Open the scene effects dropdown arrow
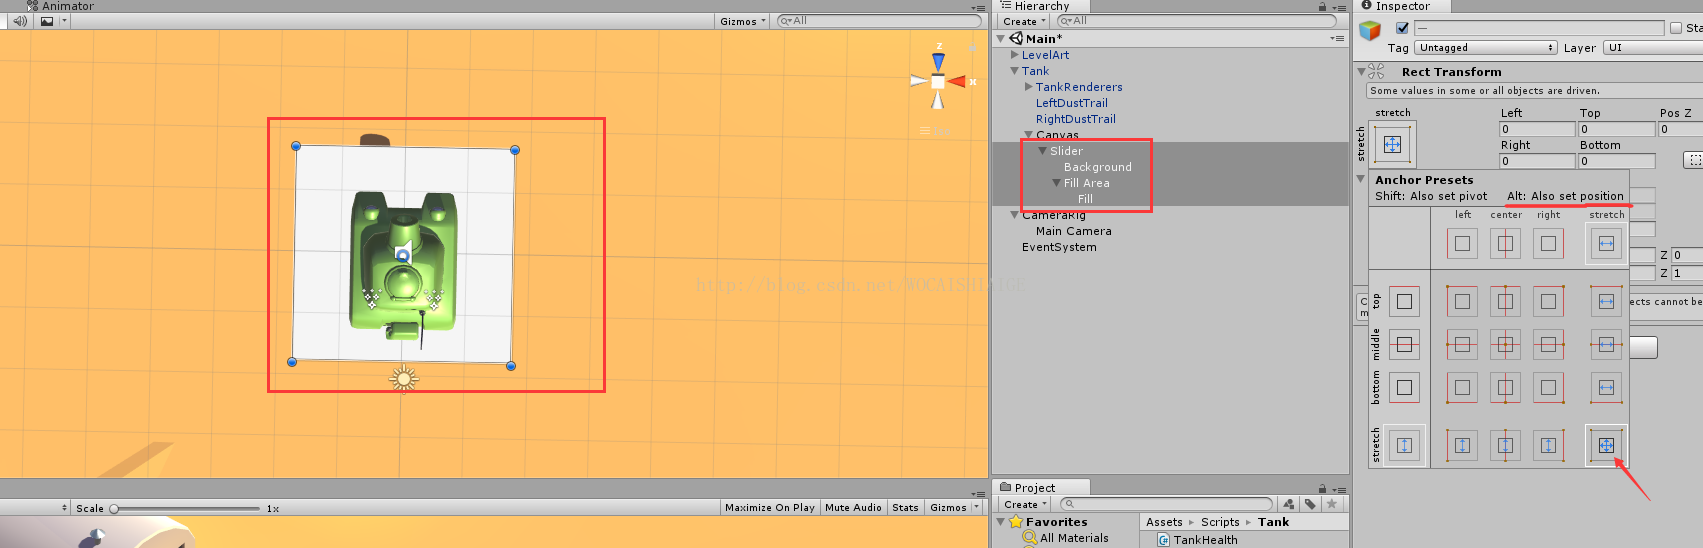Viewport: 1703px width, 548px height. pyautogui.click(x=64, y=21)
